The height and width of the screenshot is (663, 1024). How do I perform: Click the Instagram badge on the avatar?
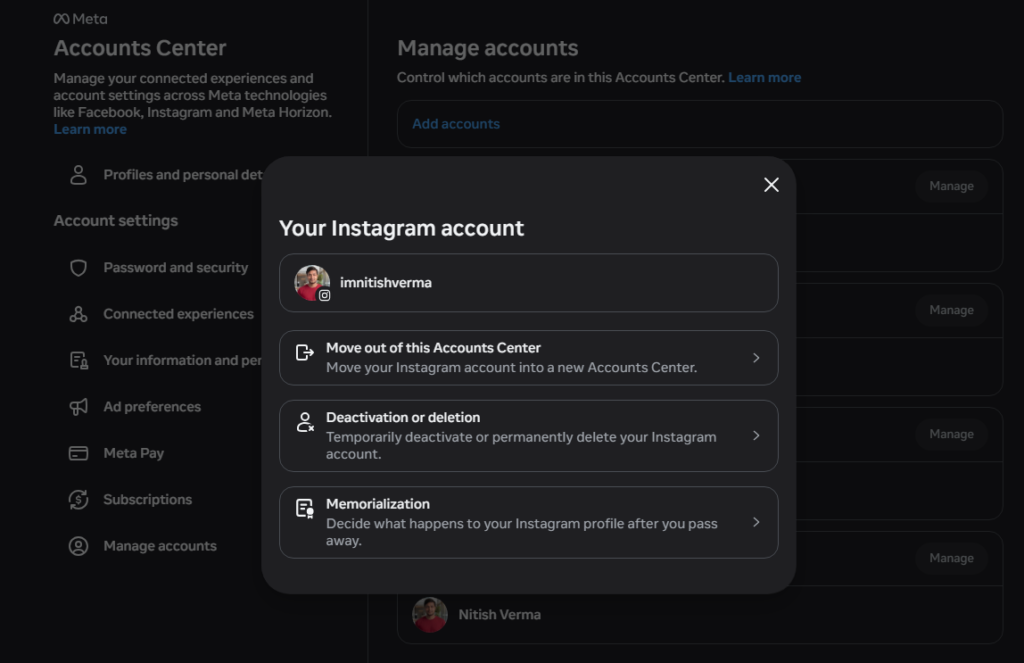click(x=325, y=295)
